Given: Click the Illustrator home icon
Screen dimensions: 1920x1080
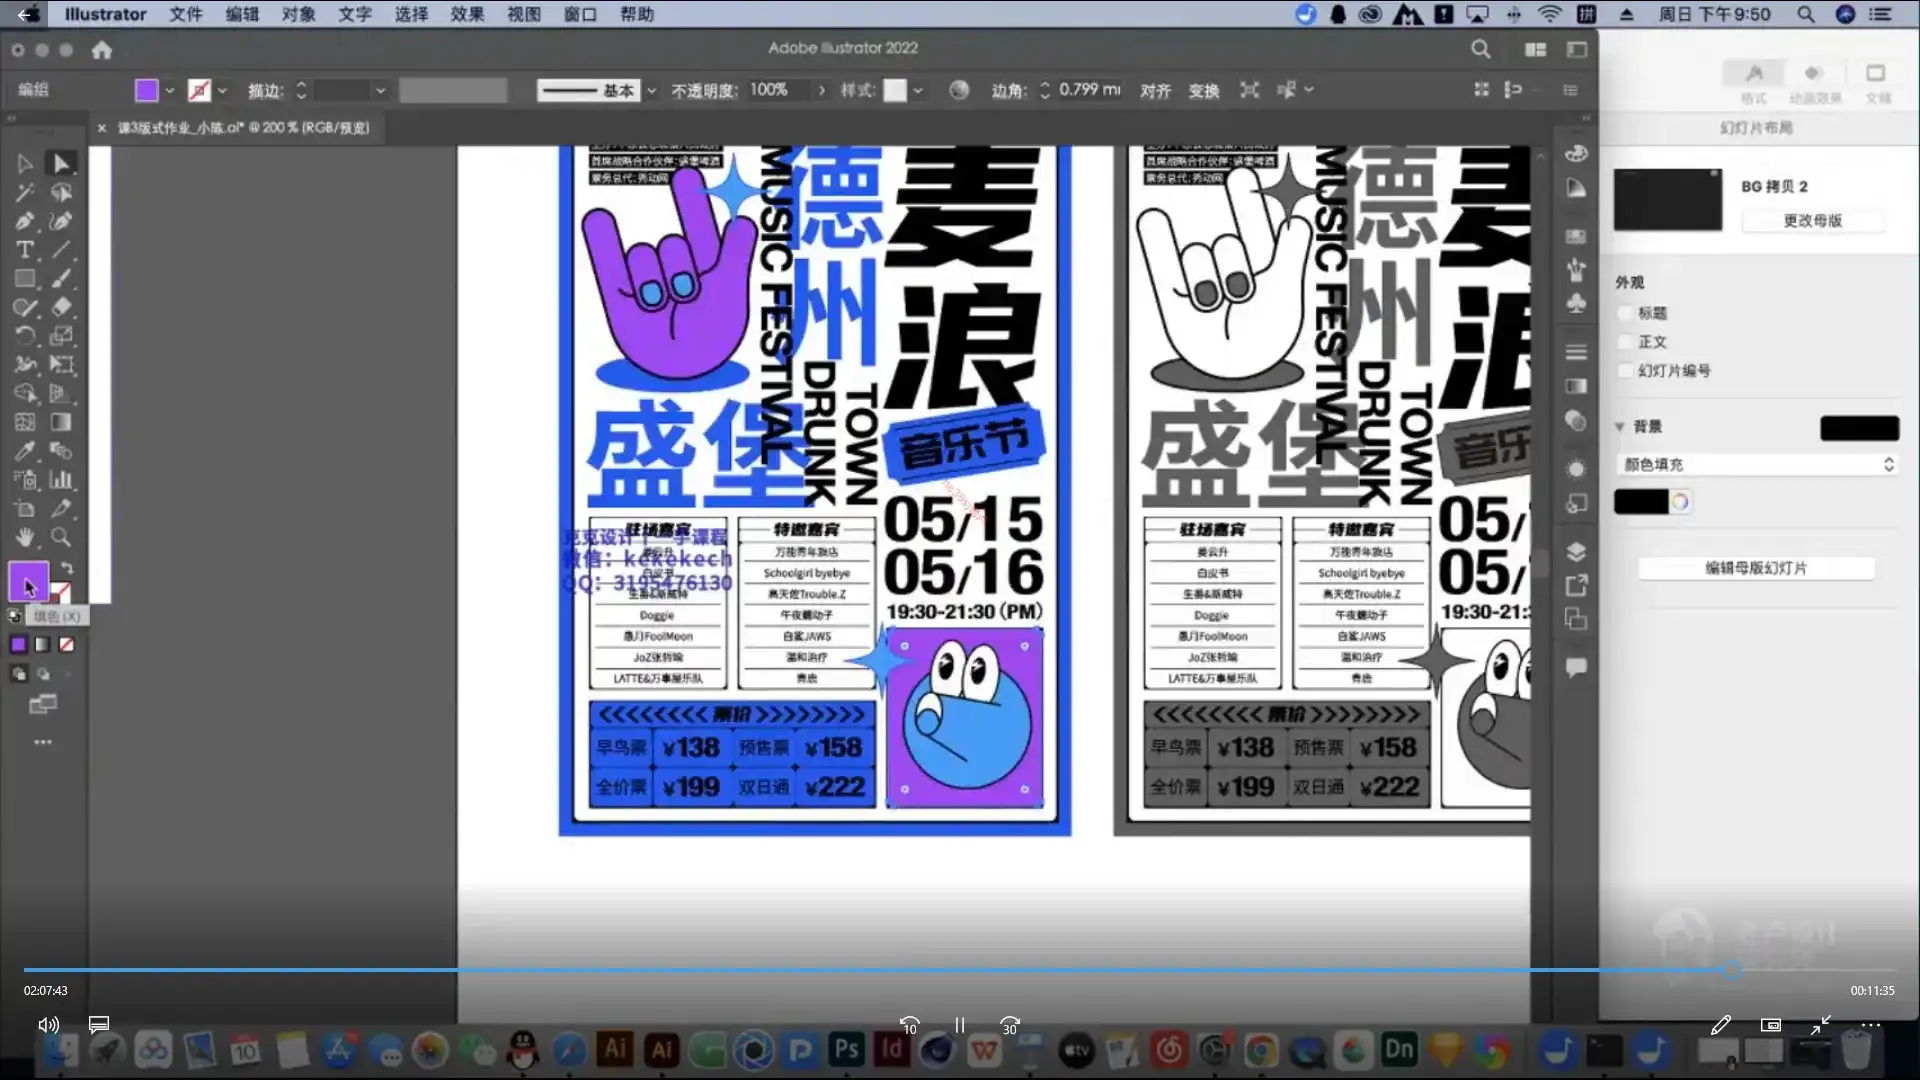Looking at the screenshot, I should [x=102, y=50].
